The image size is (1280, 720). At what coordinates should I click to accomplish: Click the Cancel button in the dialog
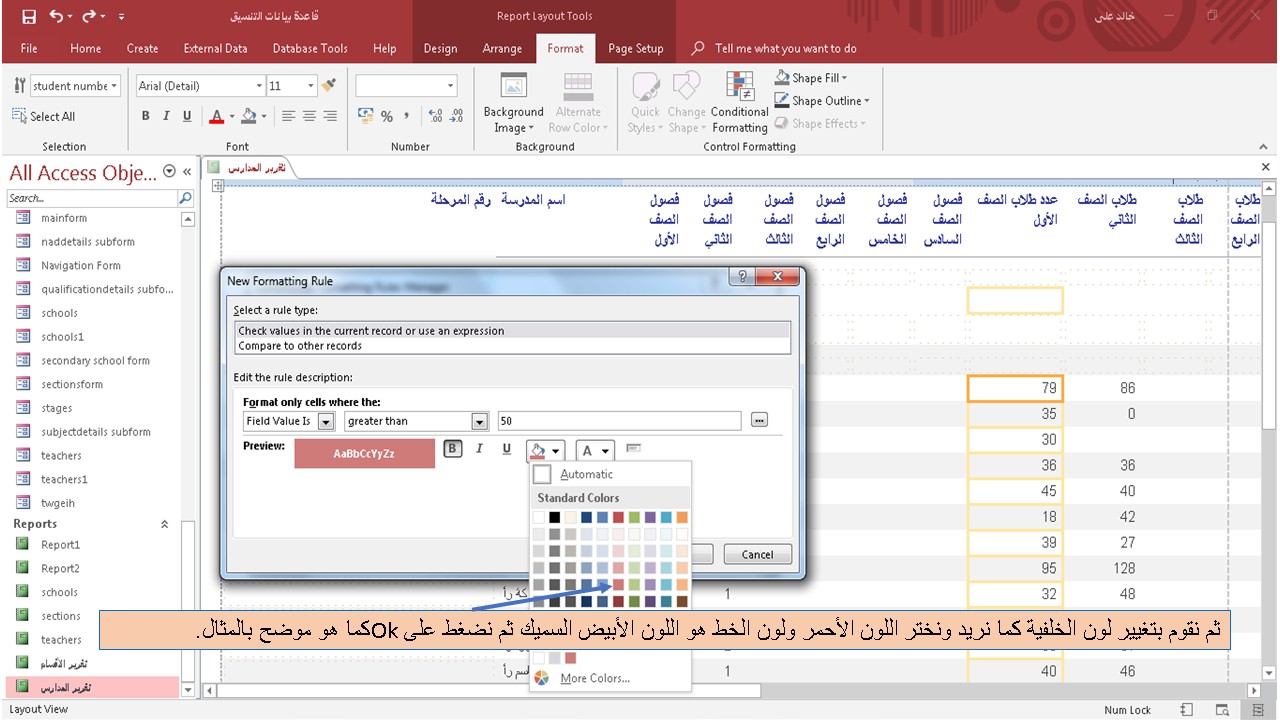coord(757,554)
